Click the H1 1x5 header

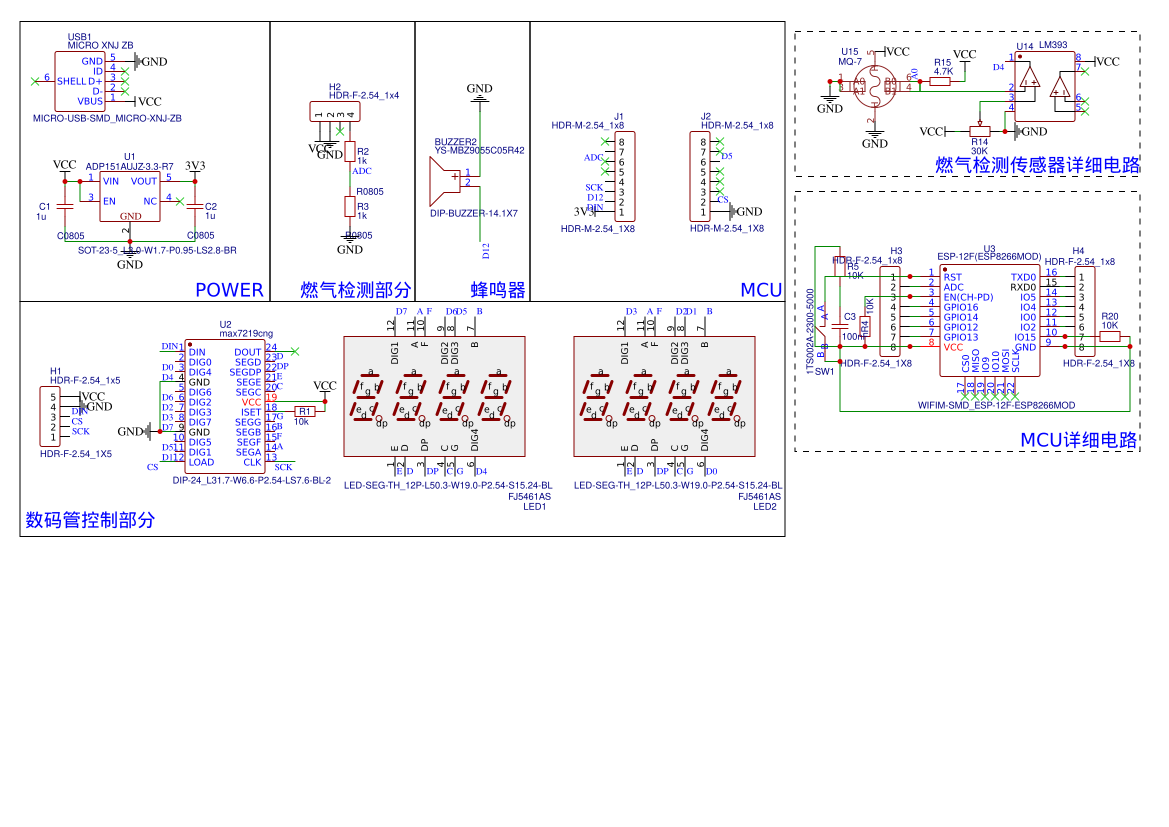point(53,417)
